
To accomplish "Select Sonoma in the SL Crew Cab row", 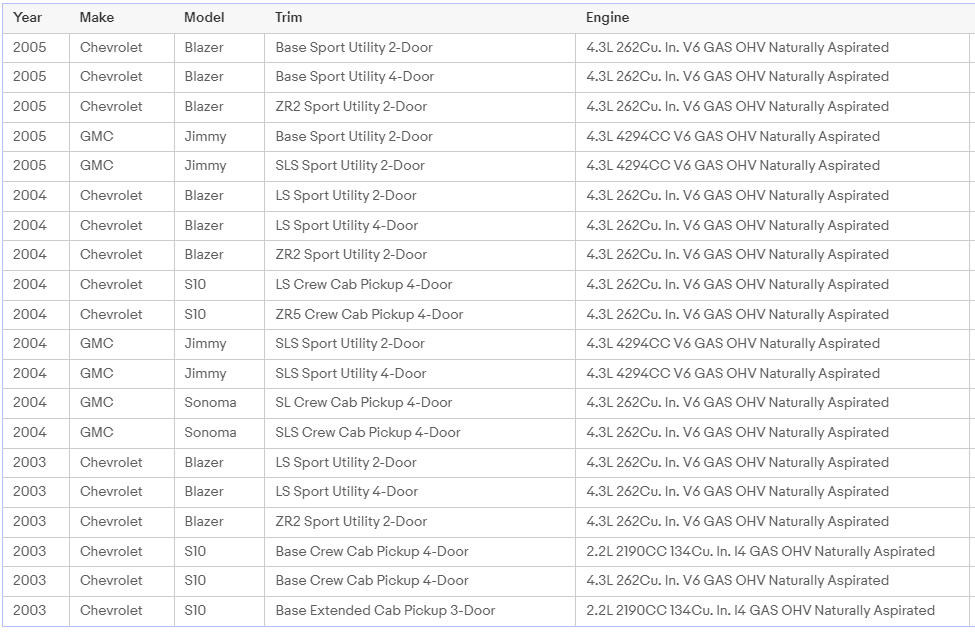I will pyautogui.click(x=210, y=402).
